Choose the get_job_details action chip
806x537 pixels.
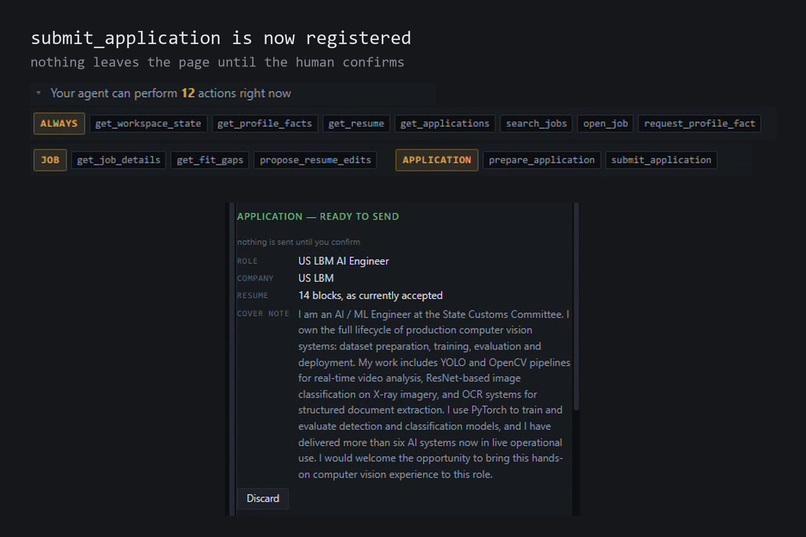pos(118,160)
